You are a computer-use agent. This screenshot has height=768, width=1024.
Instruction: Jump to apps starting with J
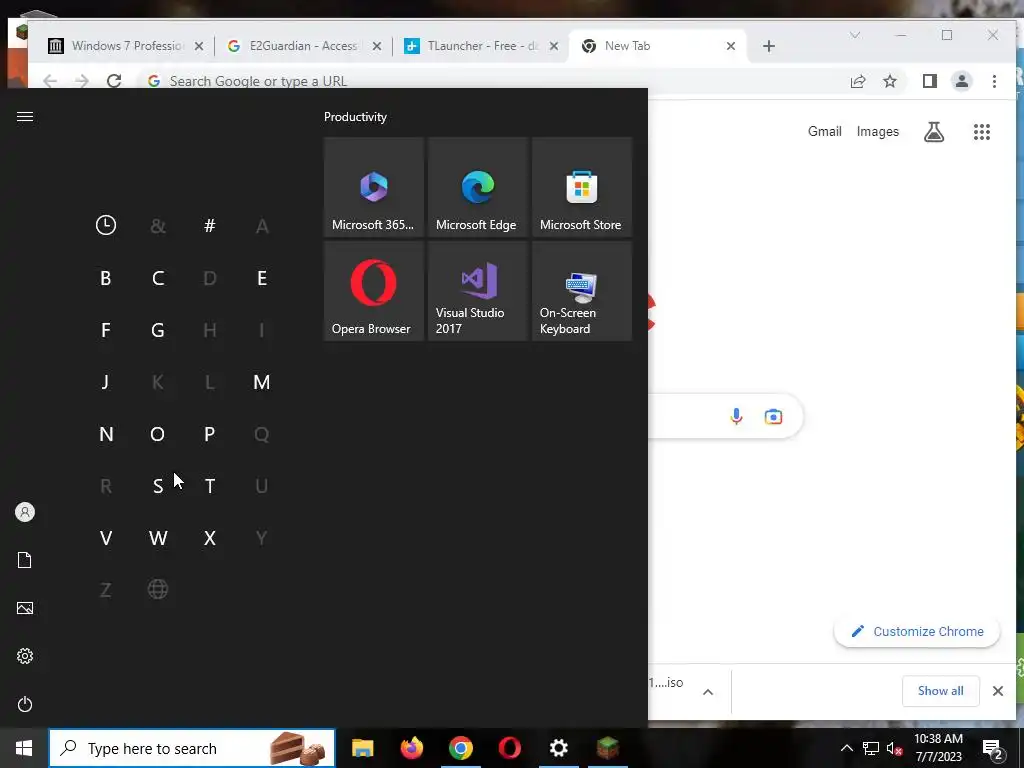click(106, 382)
